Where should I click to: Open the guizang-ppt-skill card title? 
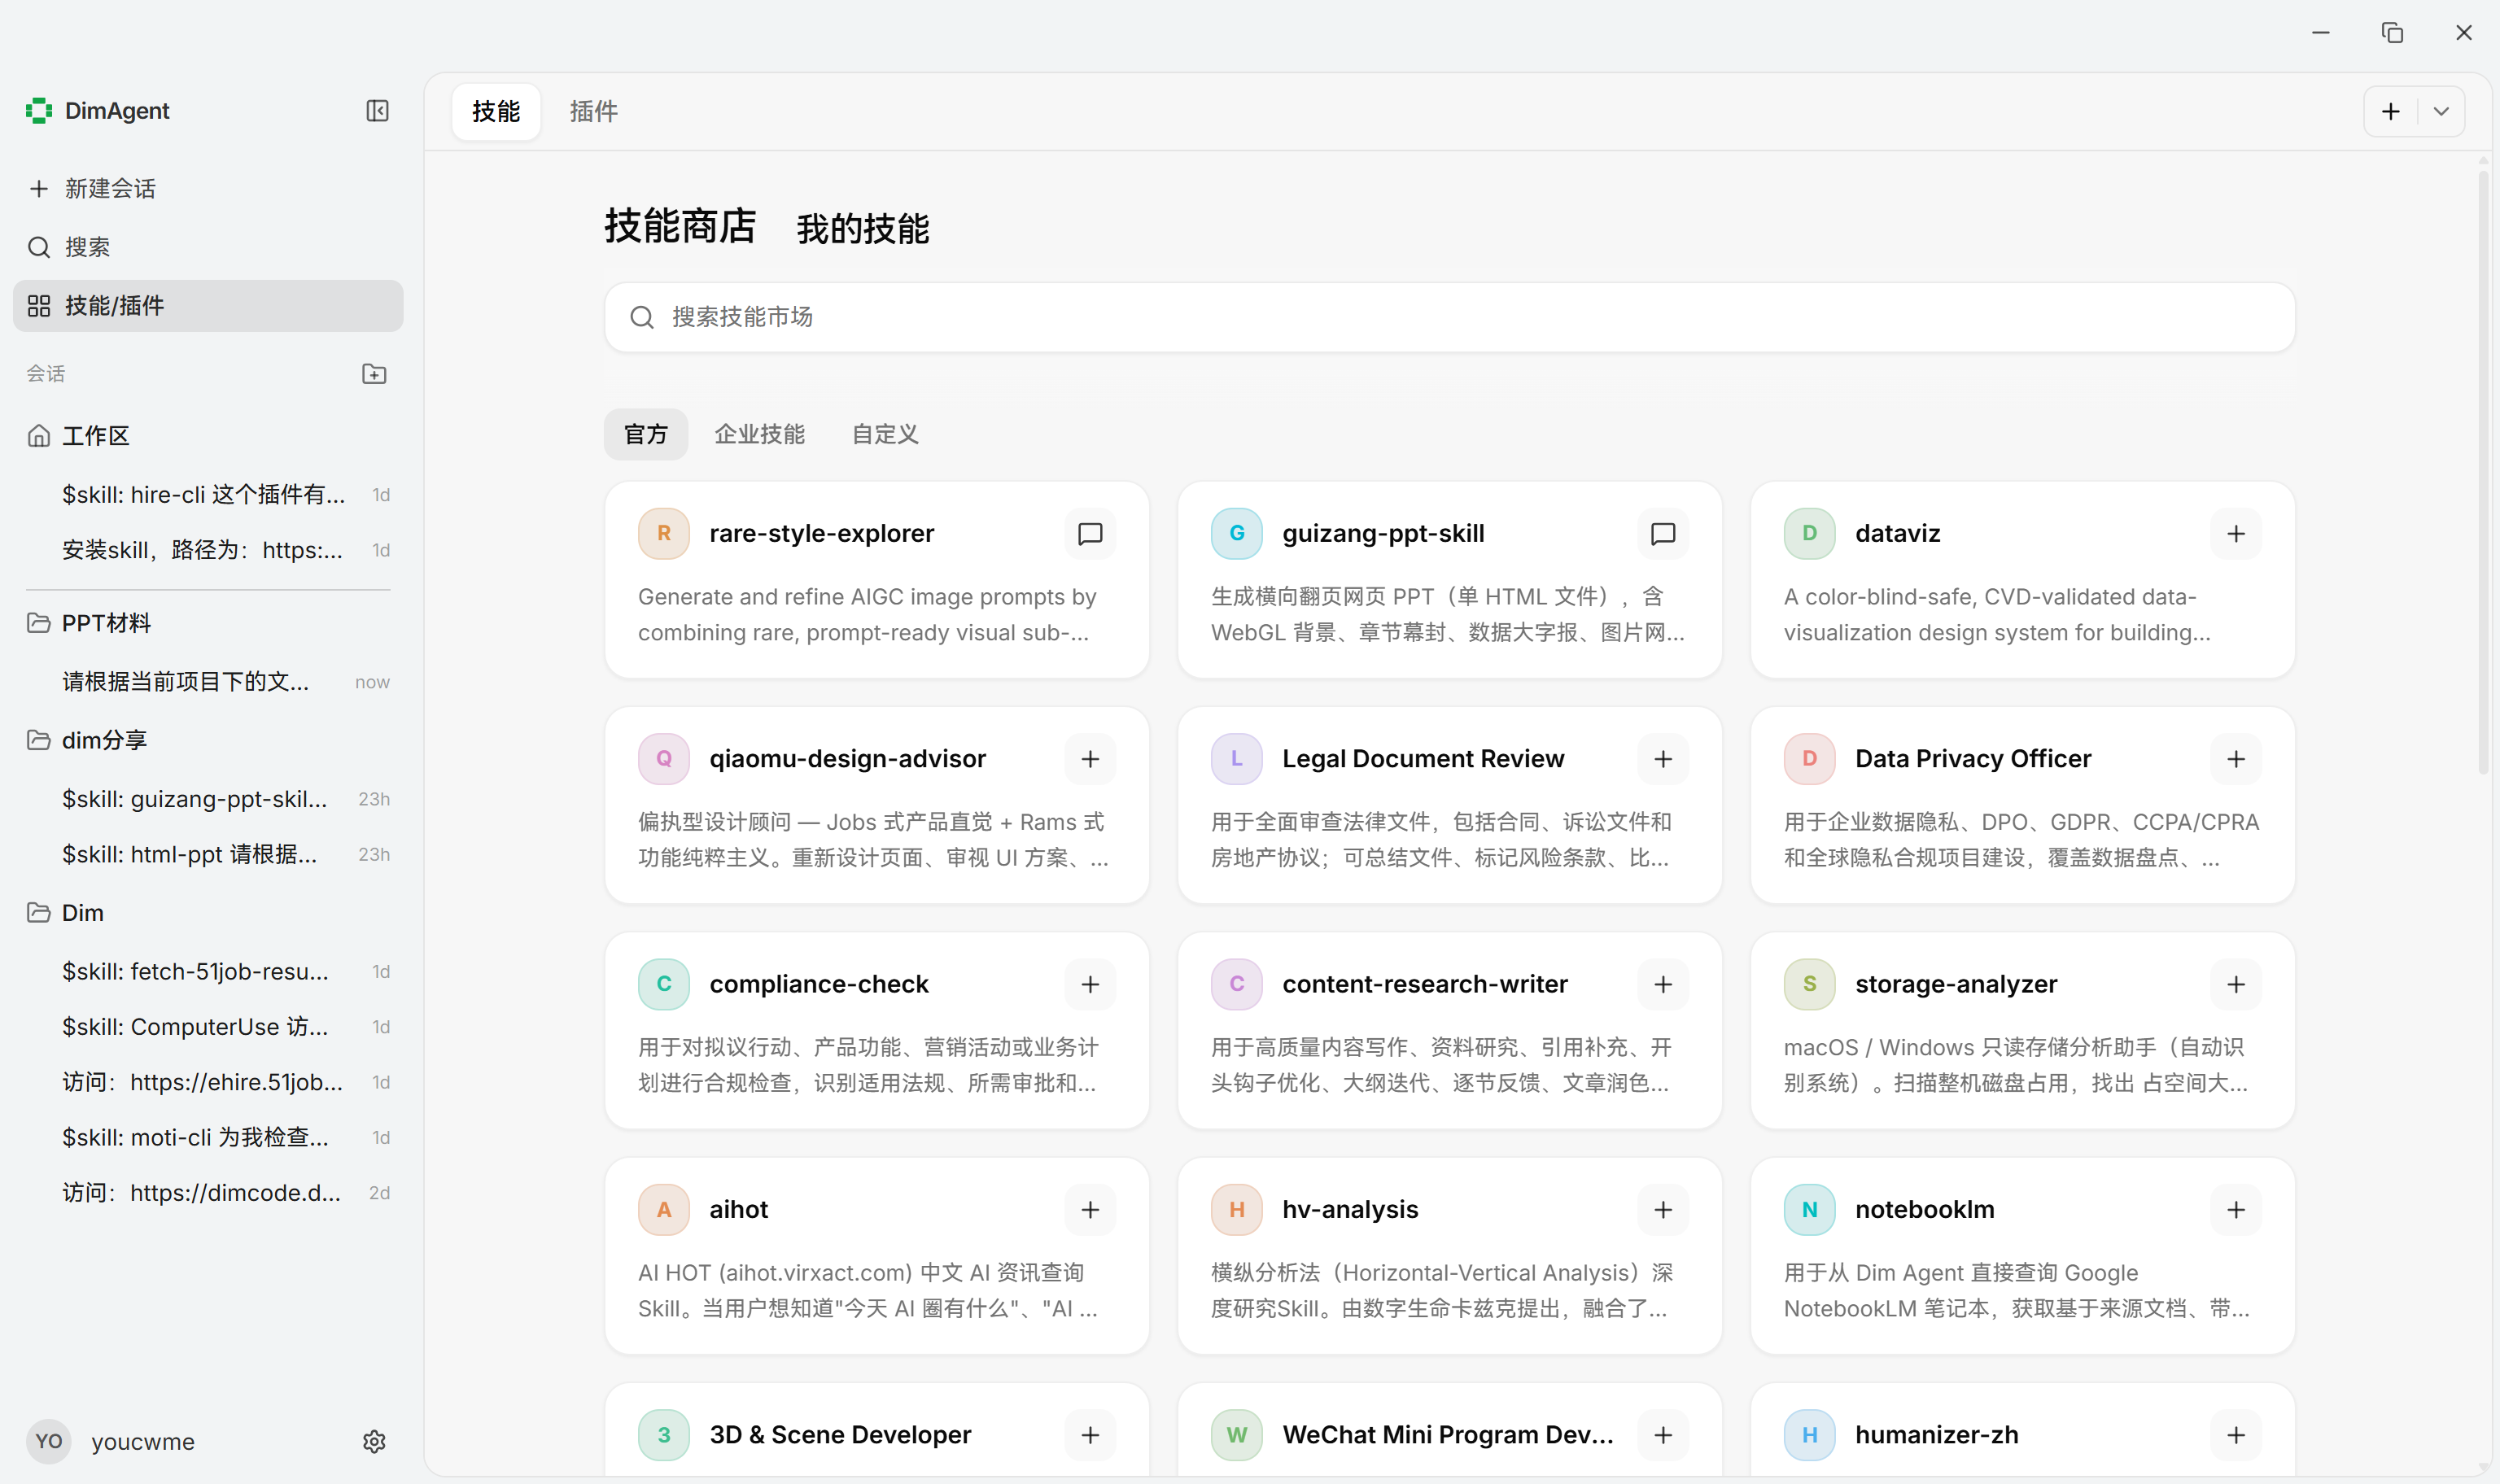[1383, 534]
